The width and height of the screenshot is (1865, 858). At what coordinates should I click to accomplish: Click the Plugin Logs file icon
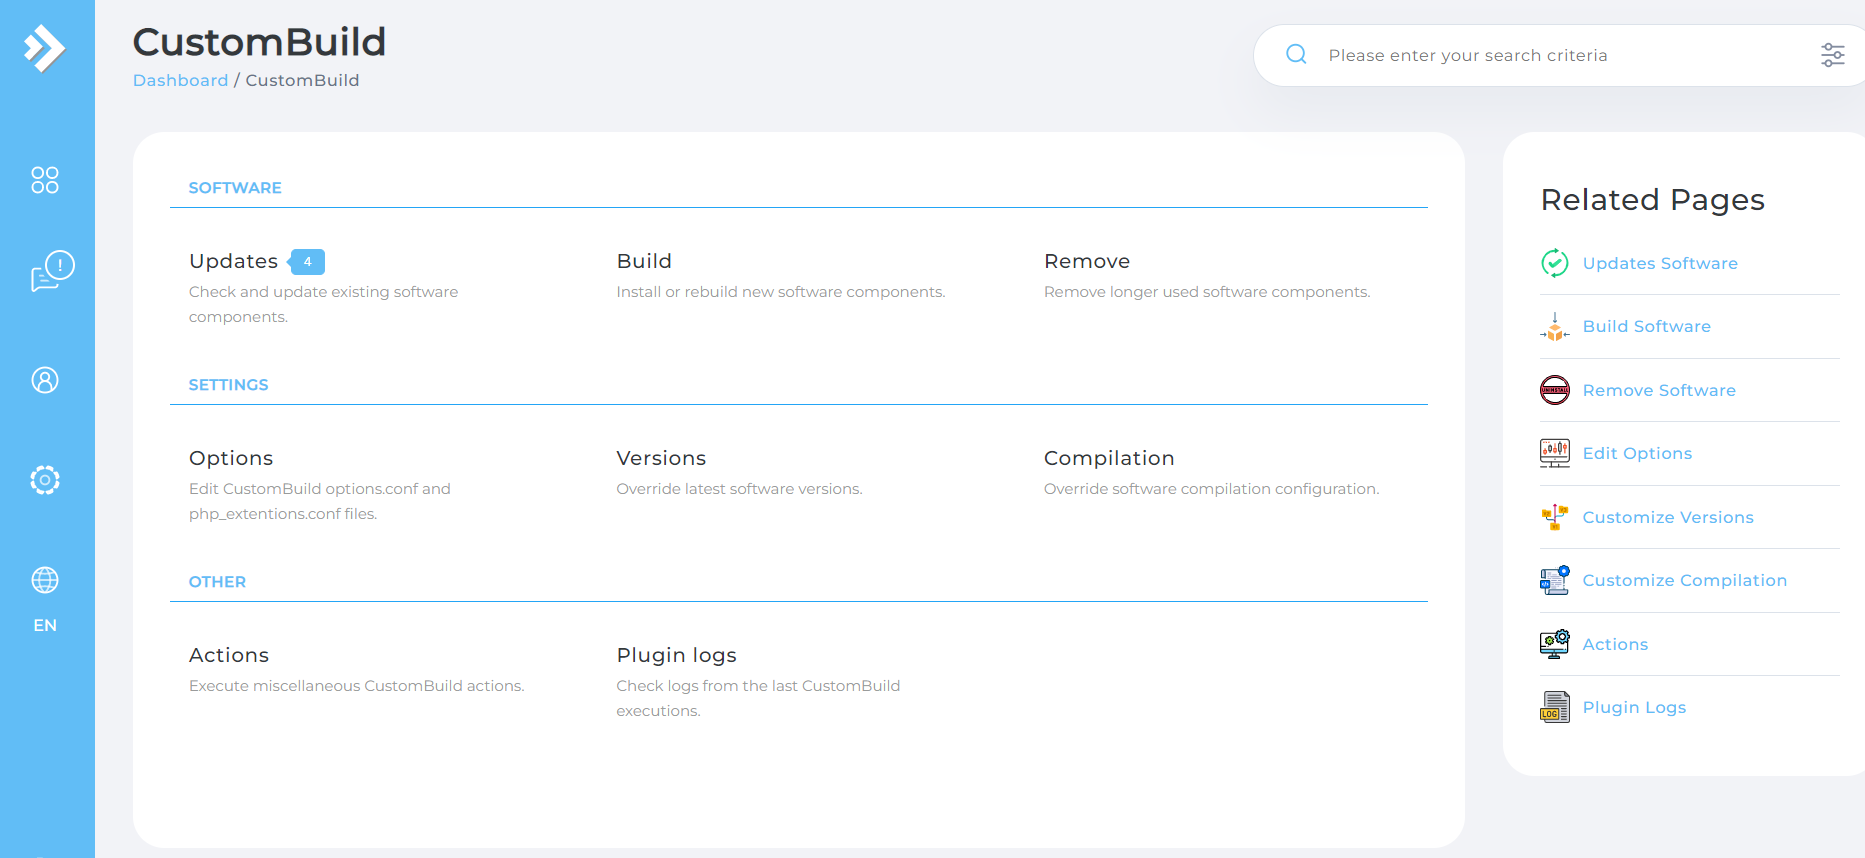tap(1554, 707)
